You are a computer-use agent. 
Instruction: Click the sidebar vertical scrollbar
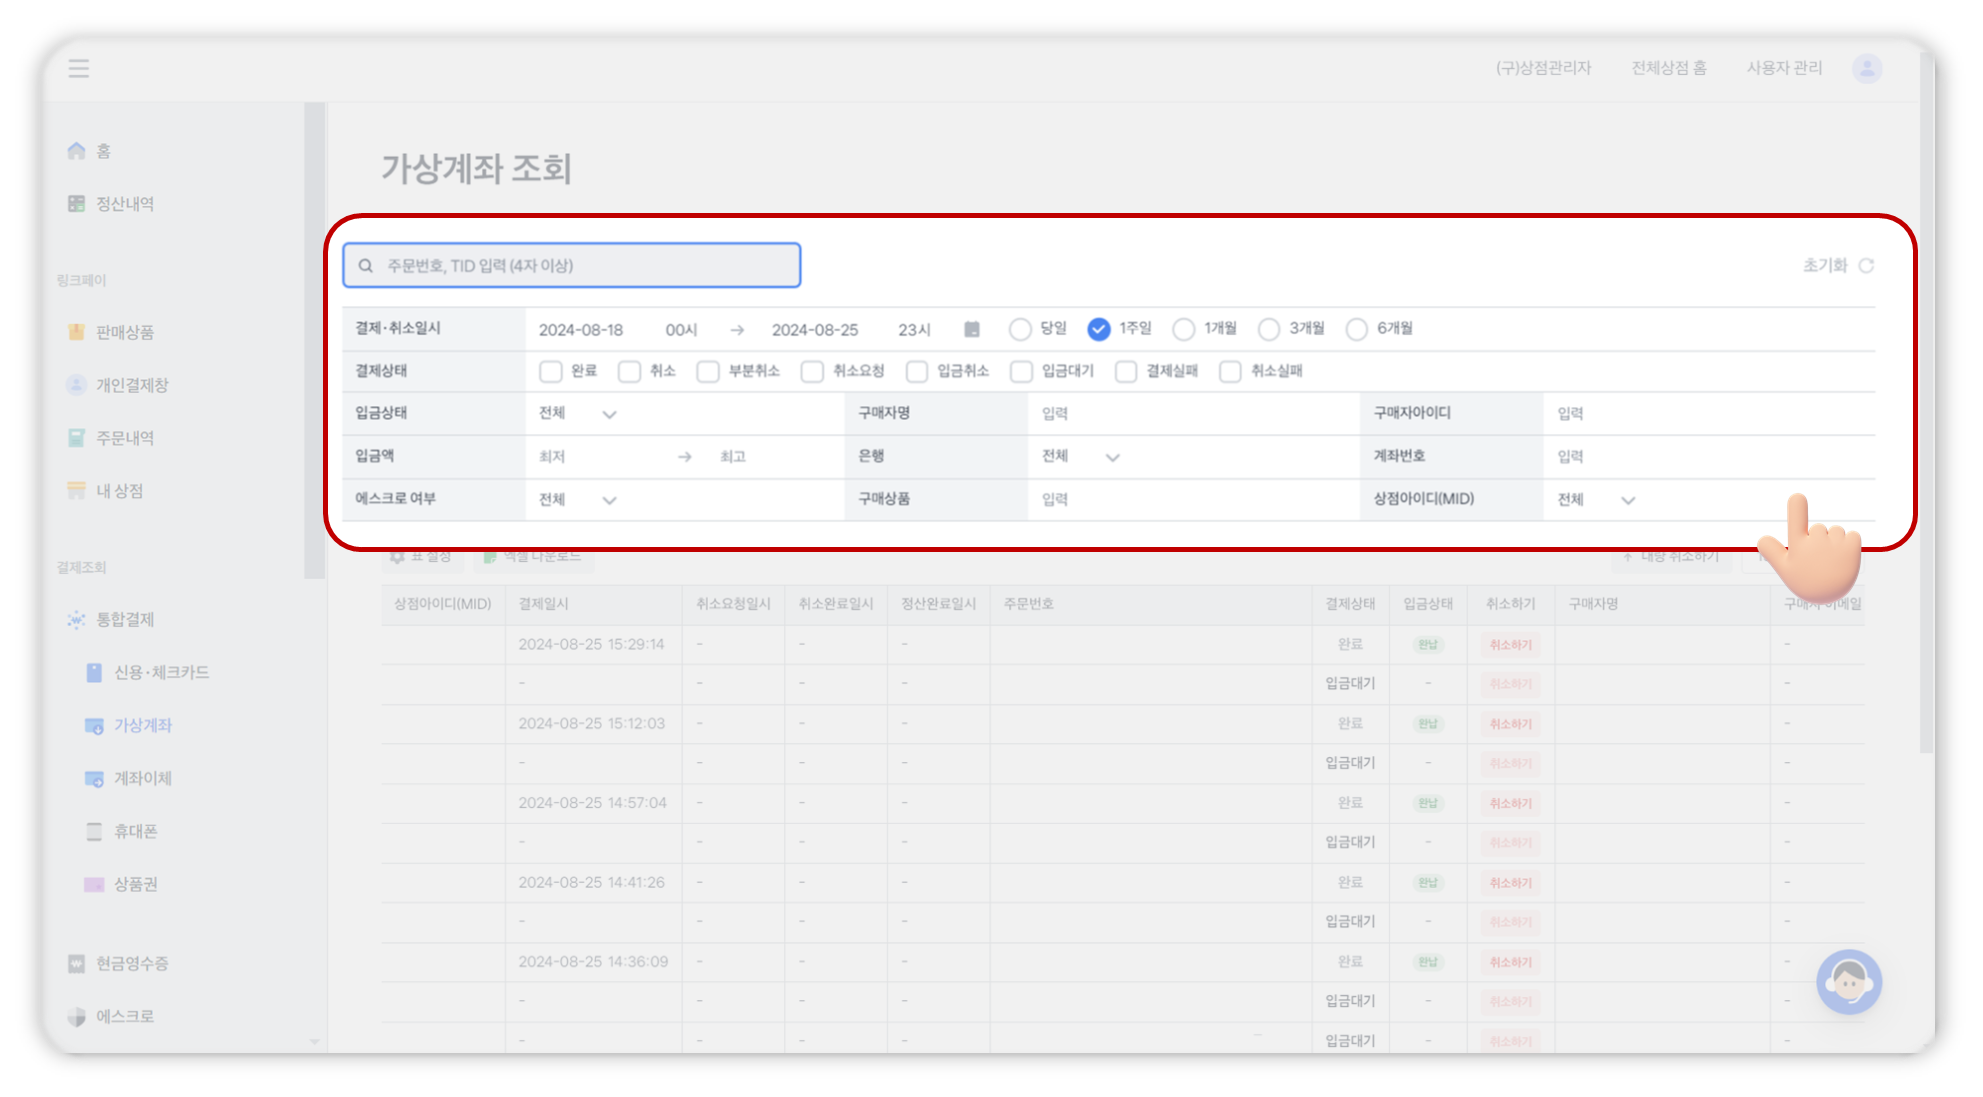314,340
